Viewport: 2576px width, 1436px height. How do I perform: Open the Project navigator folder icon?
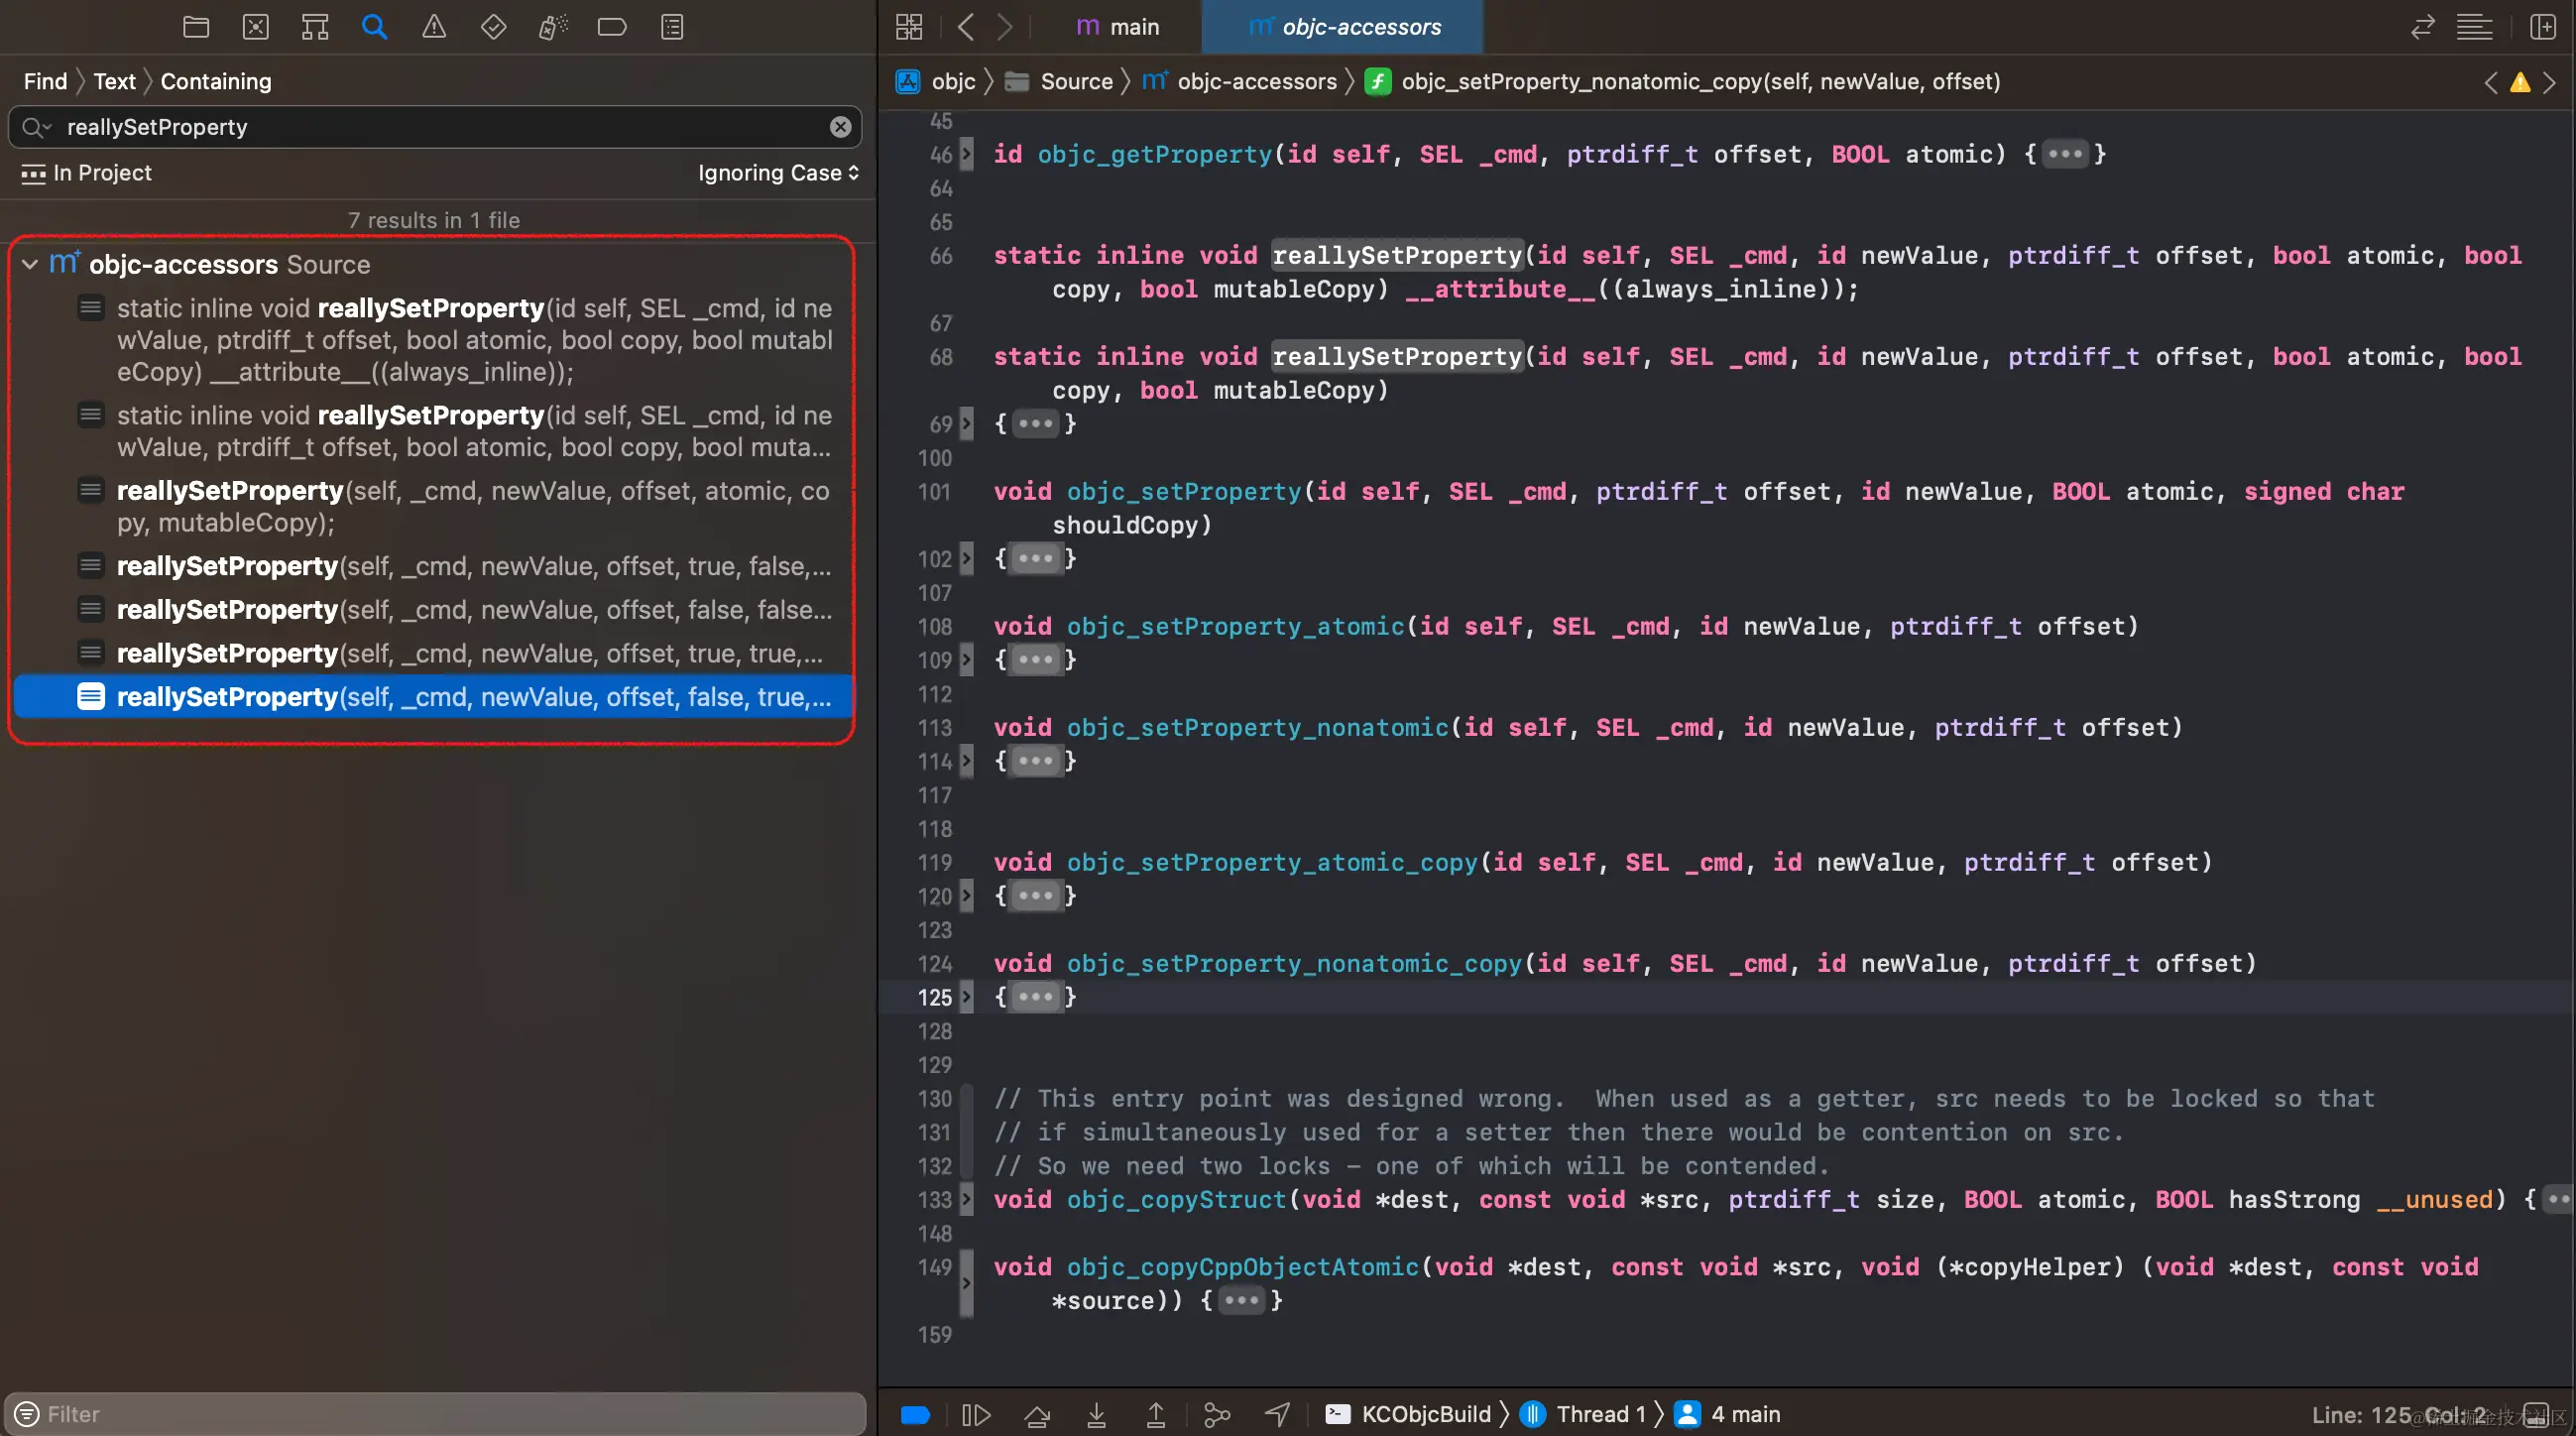(x=196, y=27)
